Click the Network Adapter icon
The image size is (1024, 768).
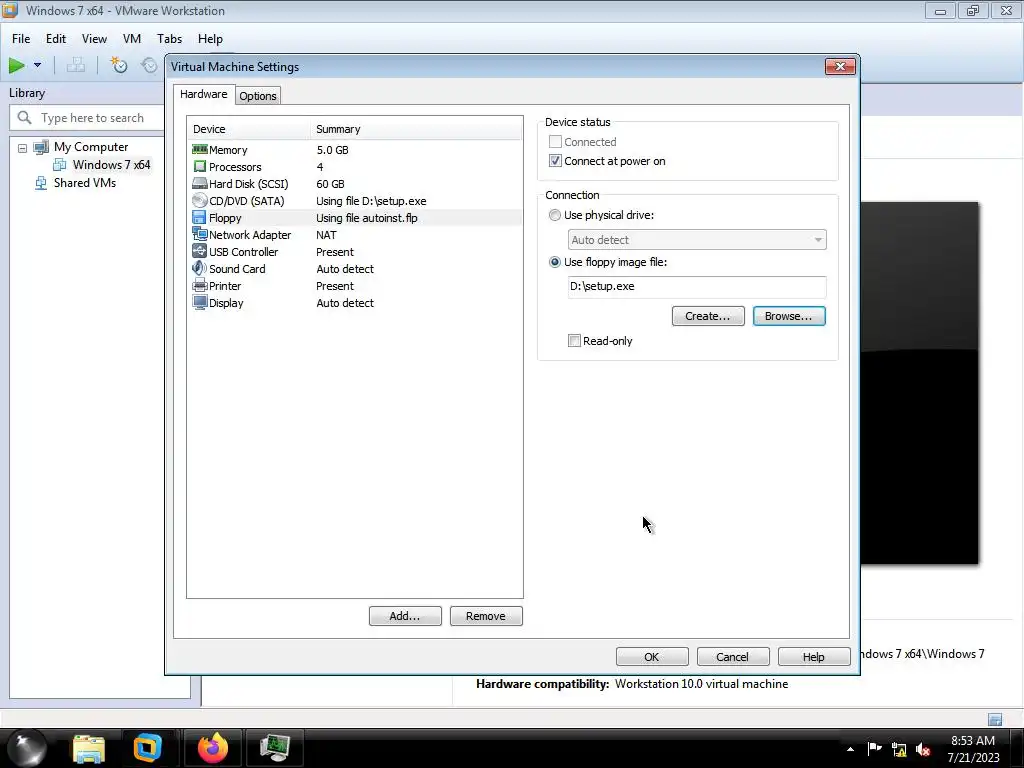[200, 234]
